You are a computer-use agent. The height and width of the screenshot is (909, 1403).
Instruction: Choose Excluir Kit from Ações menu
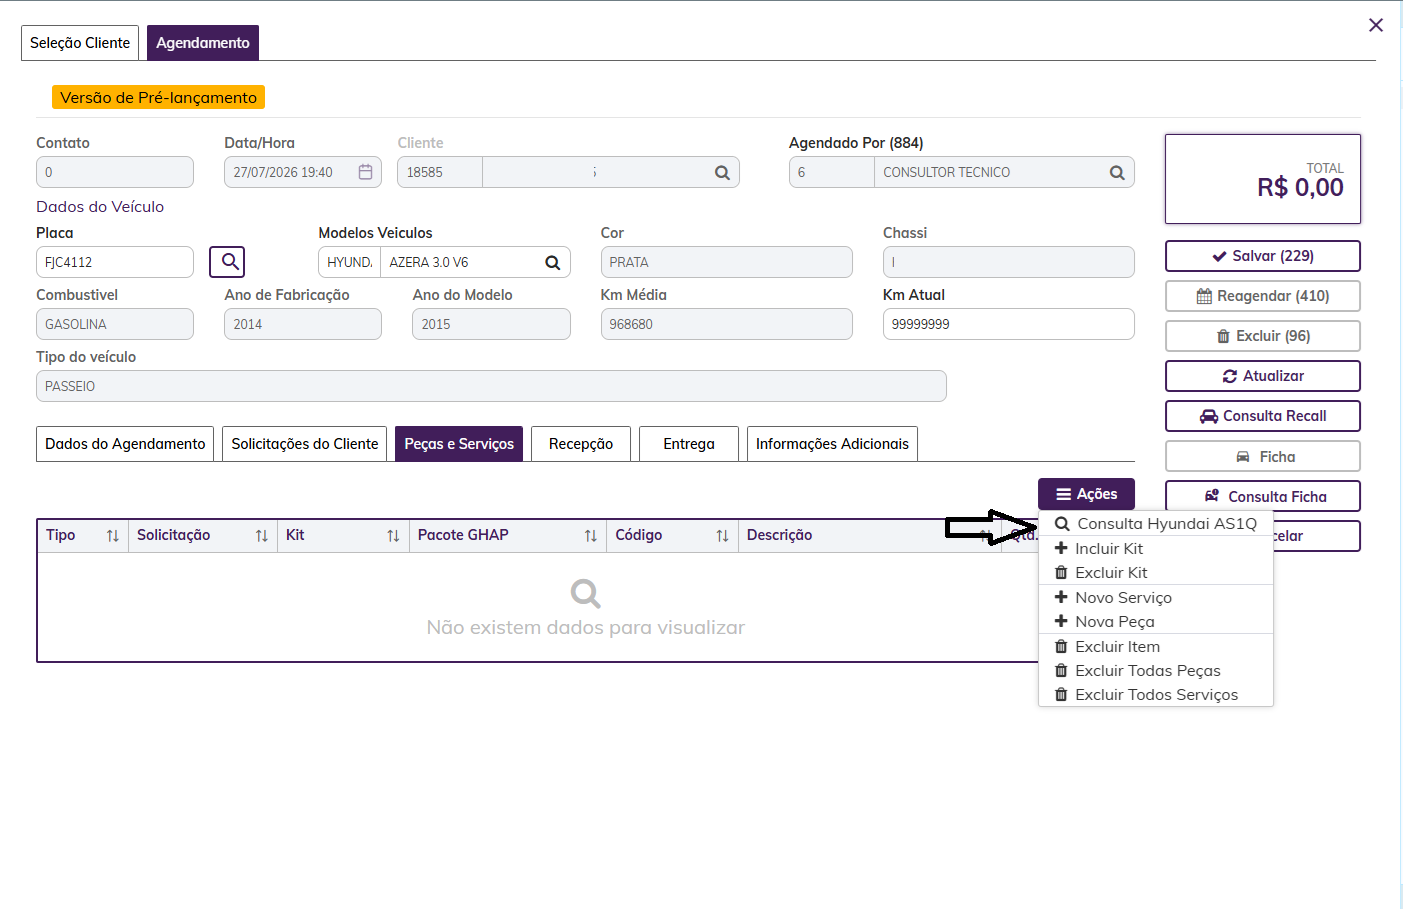(x=1156, y=572)
